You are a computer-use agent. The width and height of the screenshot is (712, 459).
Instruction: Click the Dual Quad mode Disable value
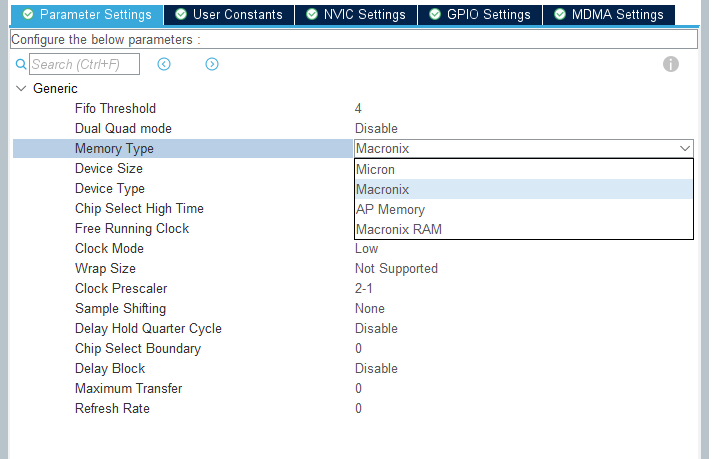(376, 128)
